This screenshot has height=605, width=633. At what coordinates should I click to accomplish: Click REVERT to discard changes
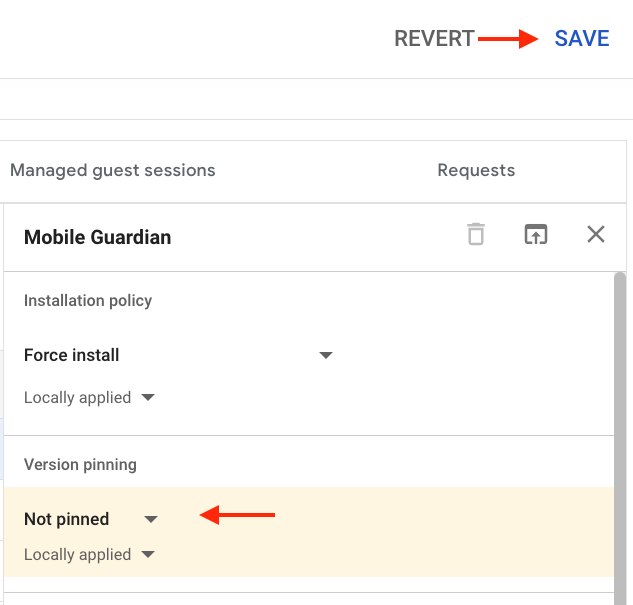(434, 39)
